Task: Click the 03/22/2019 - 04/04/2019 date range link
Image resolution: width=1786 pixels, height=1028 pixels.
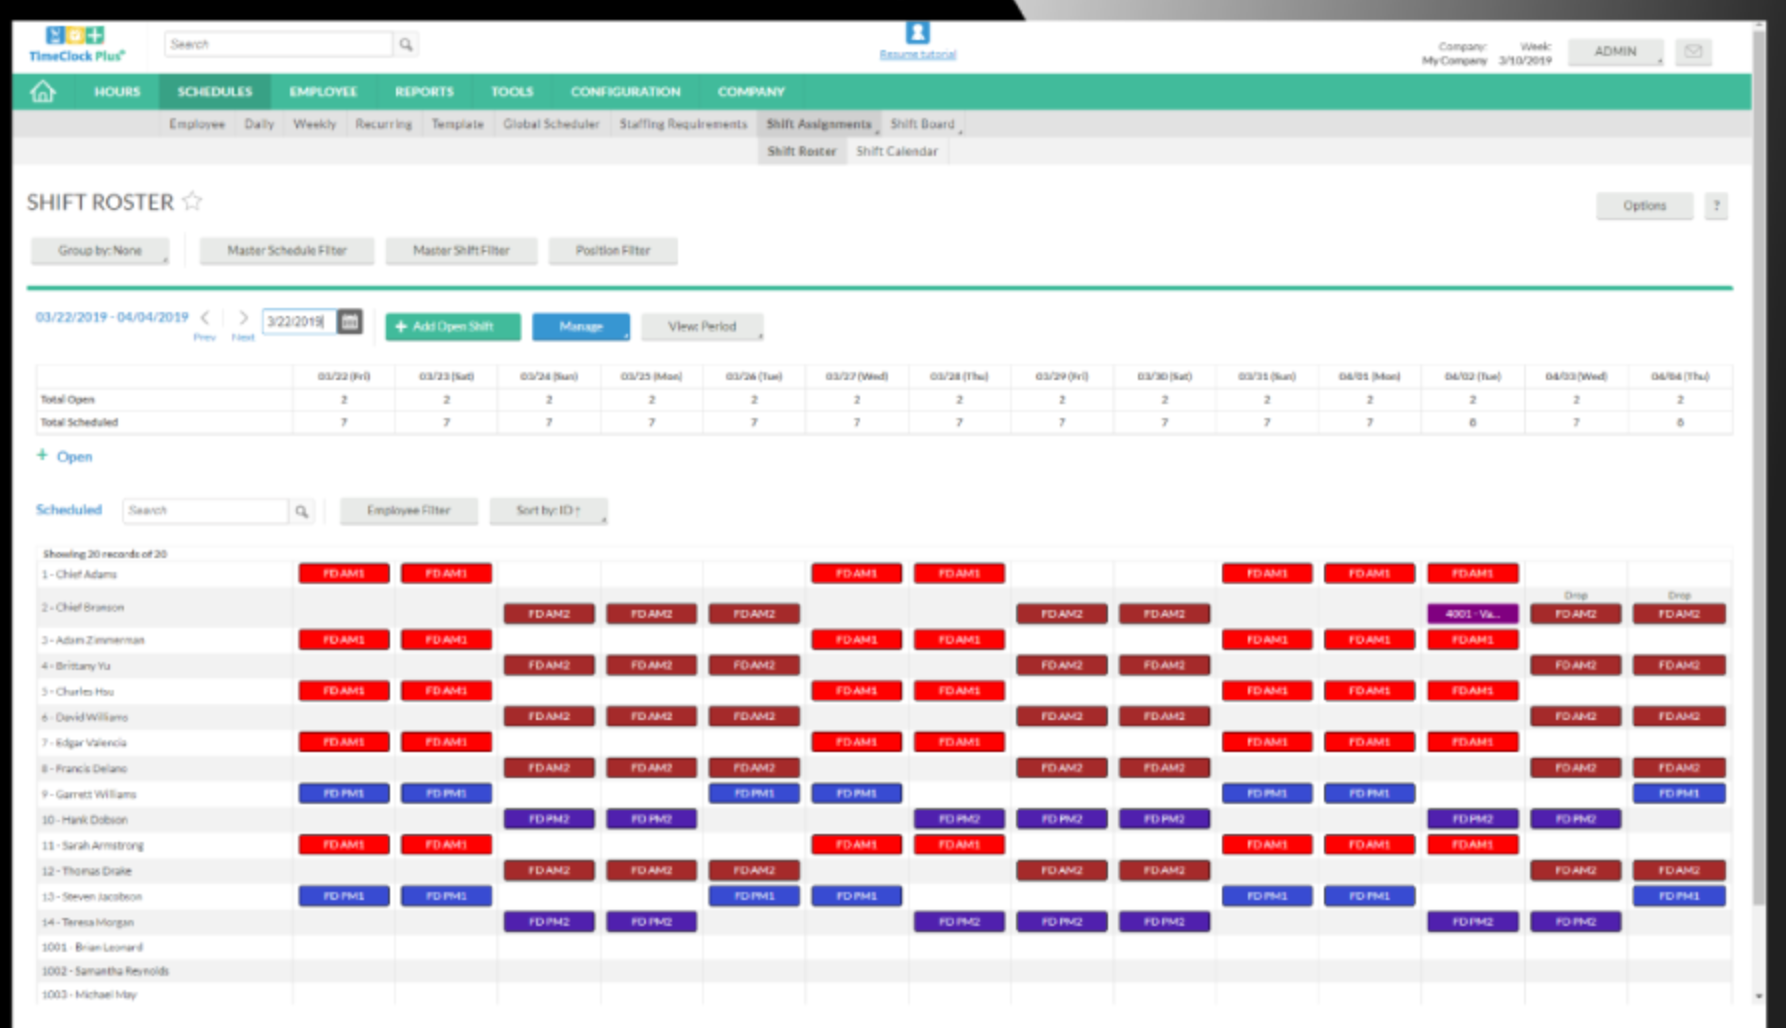Action: pos(112,317)
